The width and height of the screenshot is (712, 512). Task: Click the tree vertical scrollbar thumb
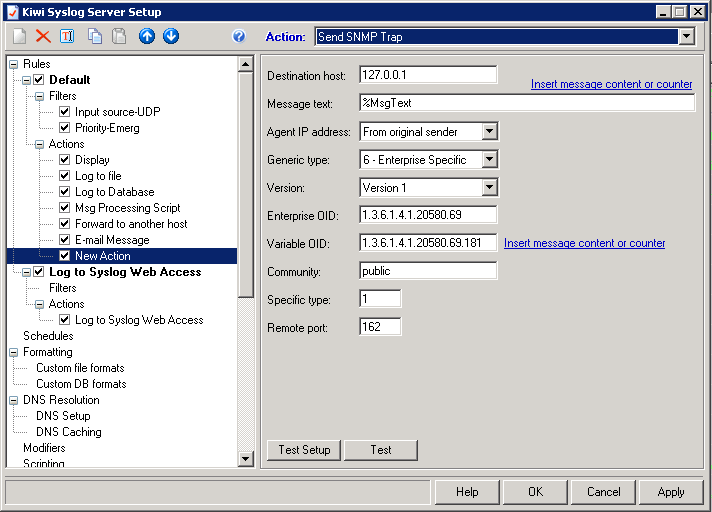coord(246,185)
